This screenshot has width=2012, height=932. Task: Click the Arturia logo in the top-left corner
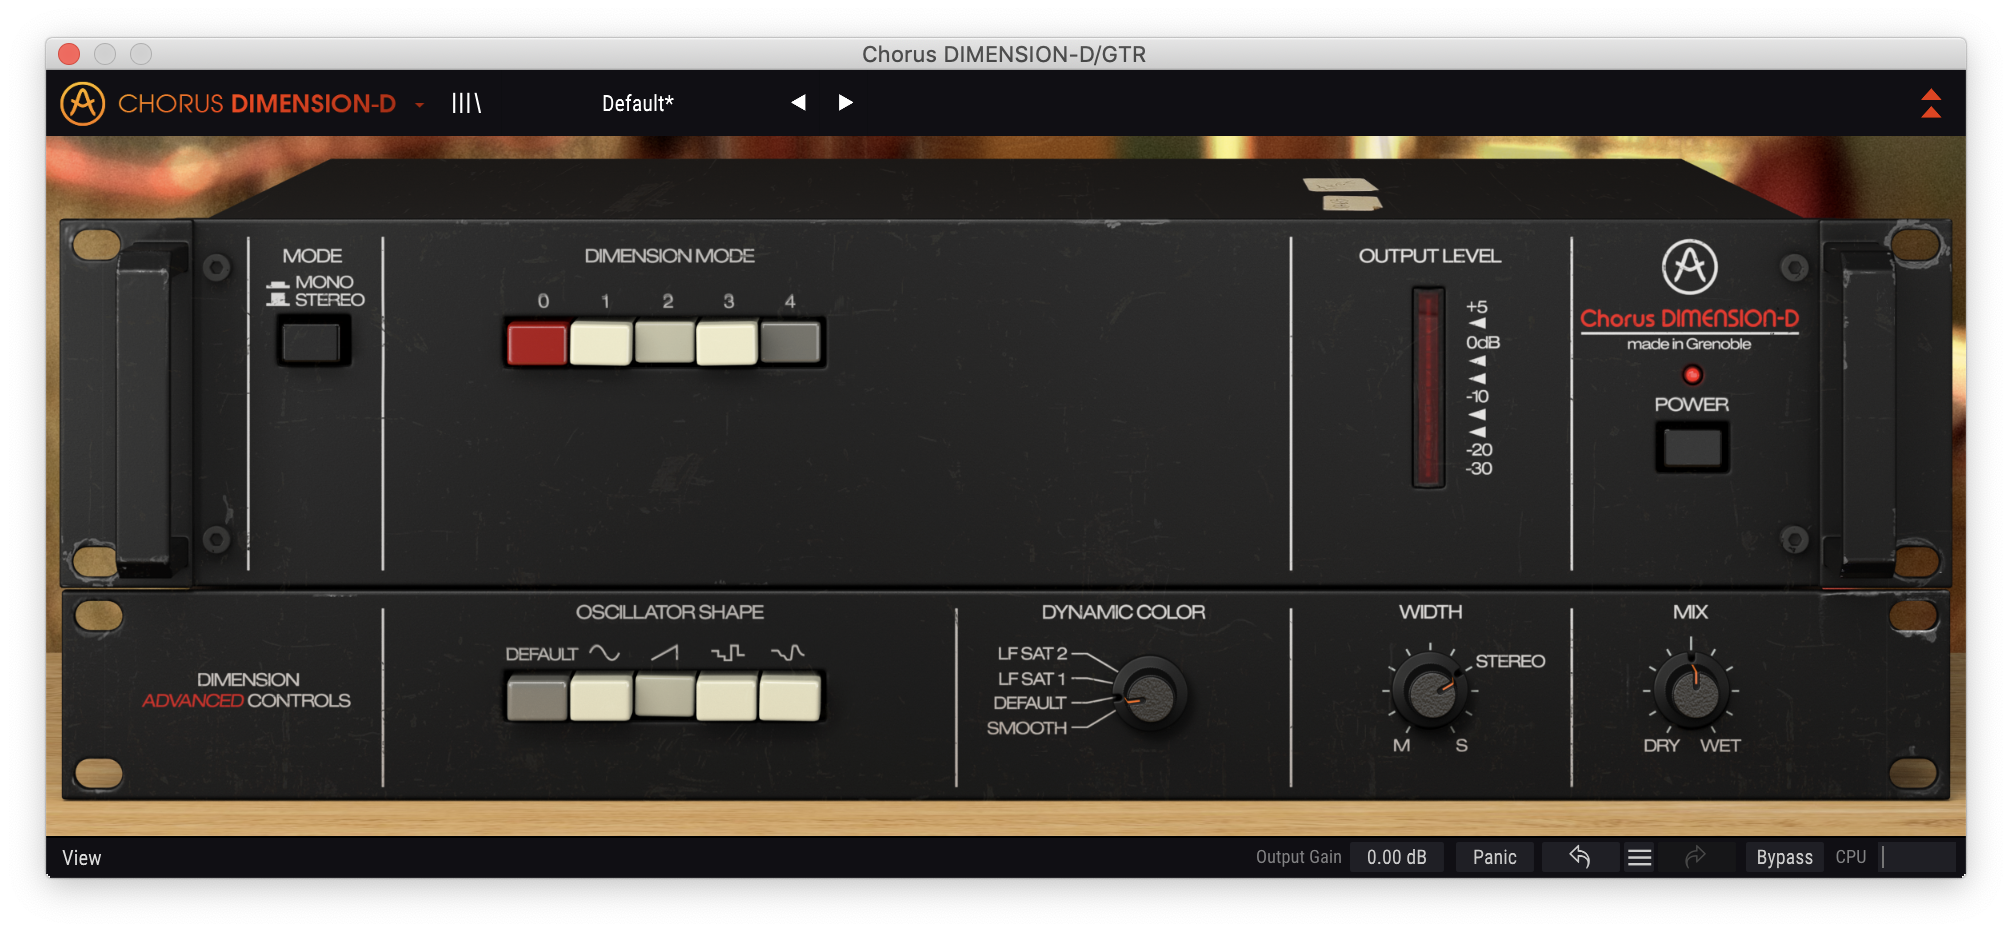(x=84, y=102)
